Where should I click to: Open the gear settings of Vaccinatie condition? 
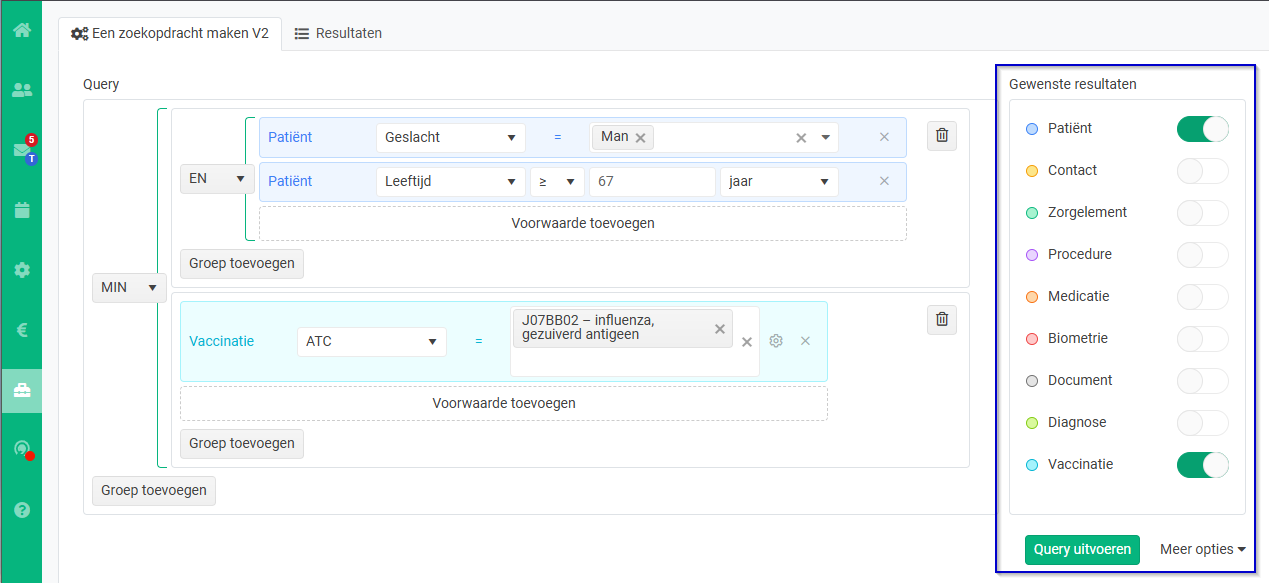(x=776, y=341)
